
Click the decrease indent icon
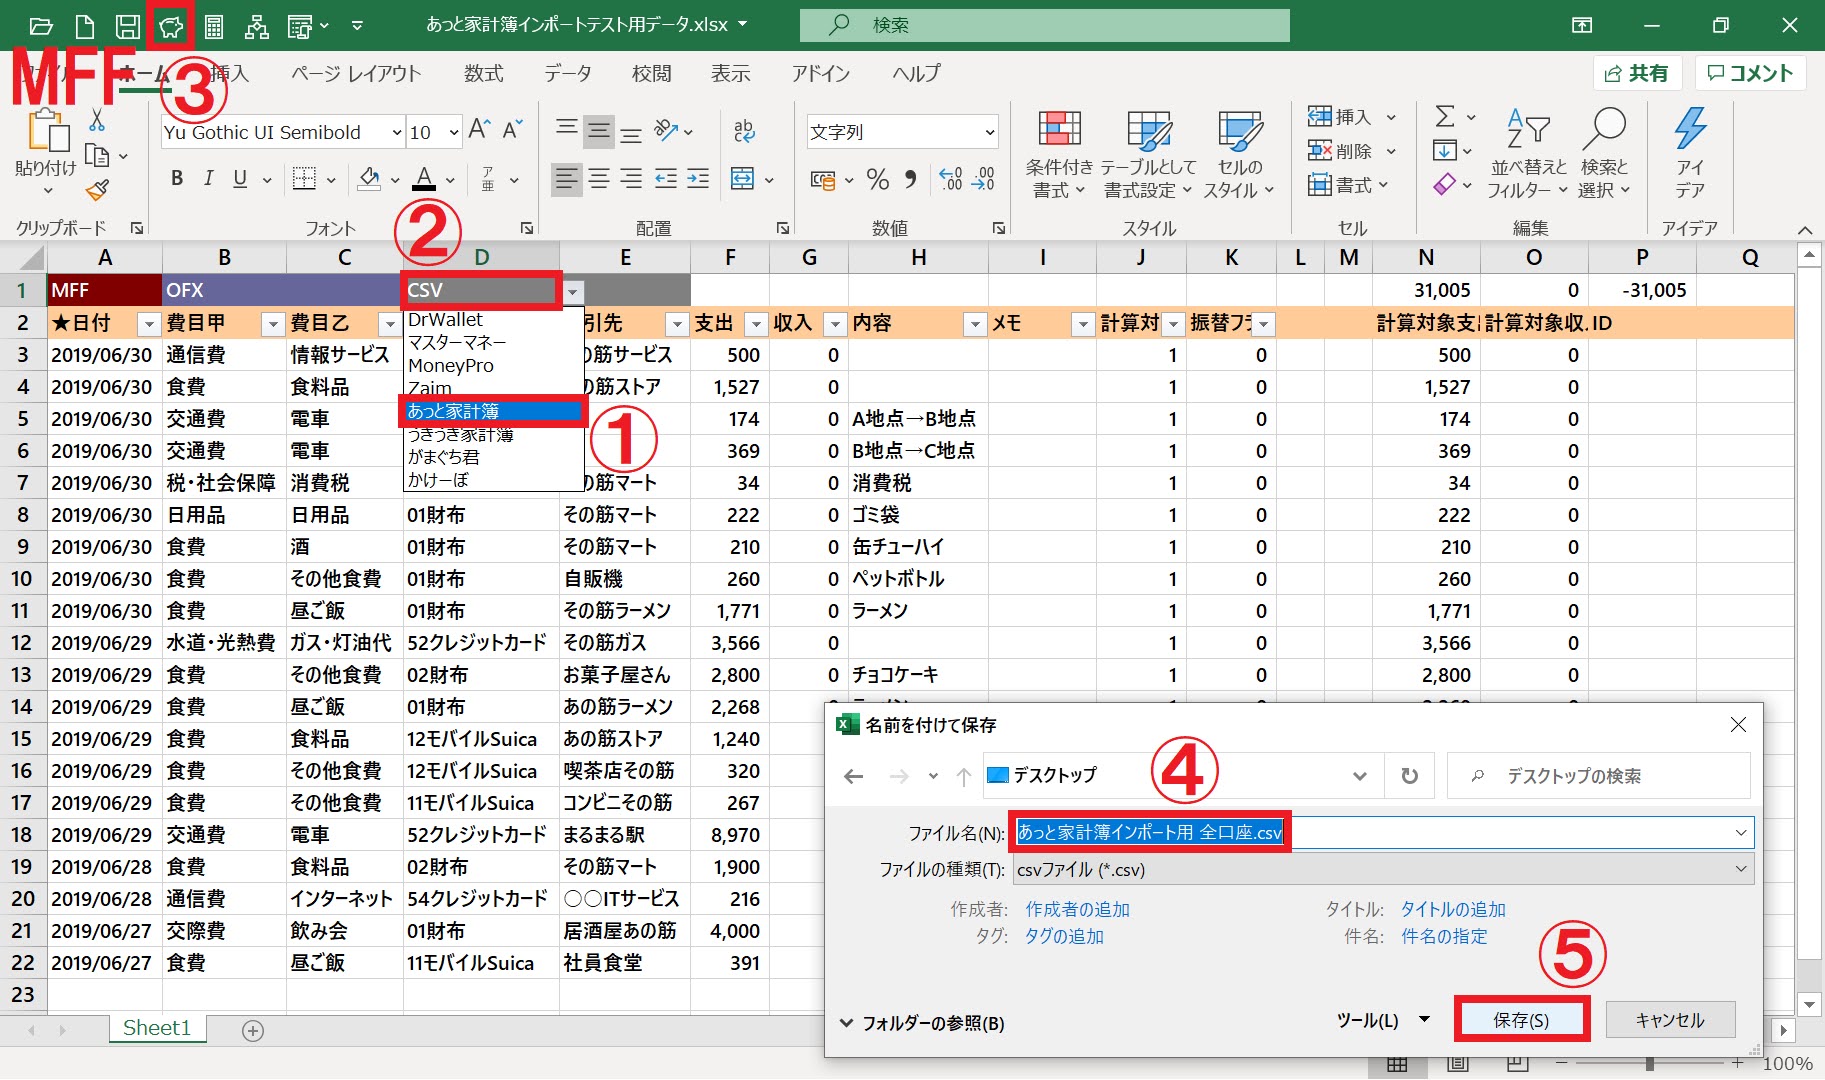coord(665,179)
